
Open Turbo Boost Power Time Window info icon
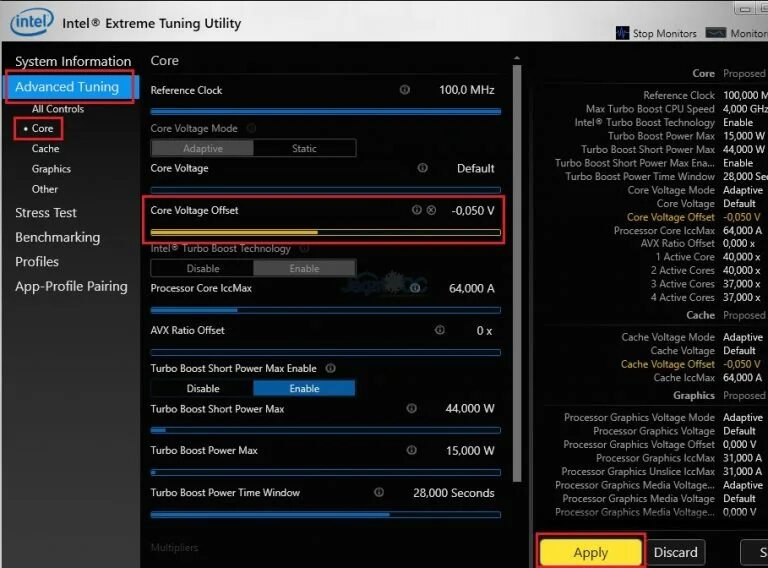[379, 492]
